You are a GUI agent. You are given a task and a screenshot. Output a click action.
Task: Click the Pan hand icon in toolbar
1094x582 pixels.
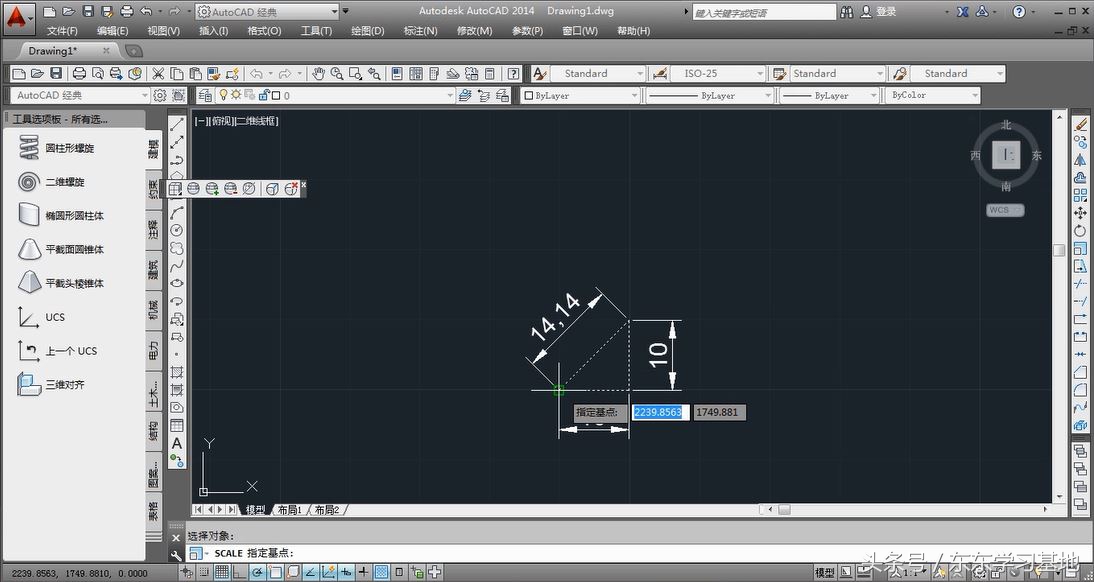pos(318,74)
